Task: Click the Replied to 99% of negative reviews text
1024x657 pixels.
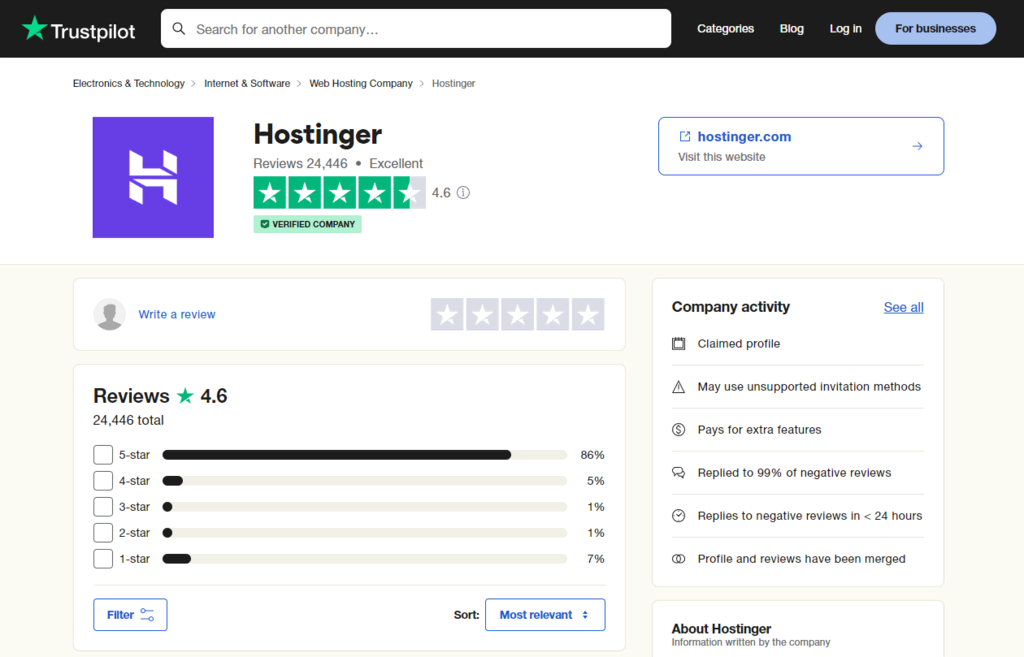Action: pos(794,473)
